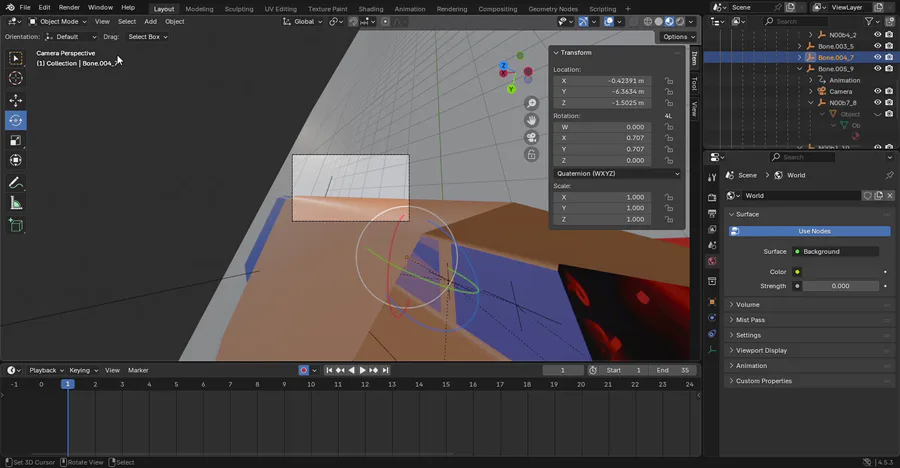Click the current frame field in timeline
The image size is (900, 468).
click(x=562, y=370)
